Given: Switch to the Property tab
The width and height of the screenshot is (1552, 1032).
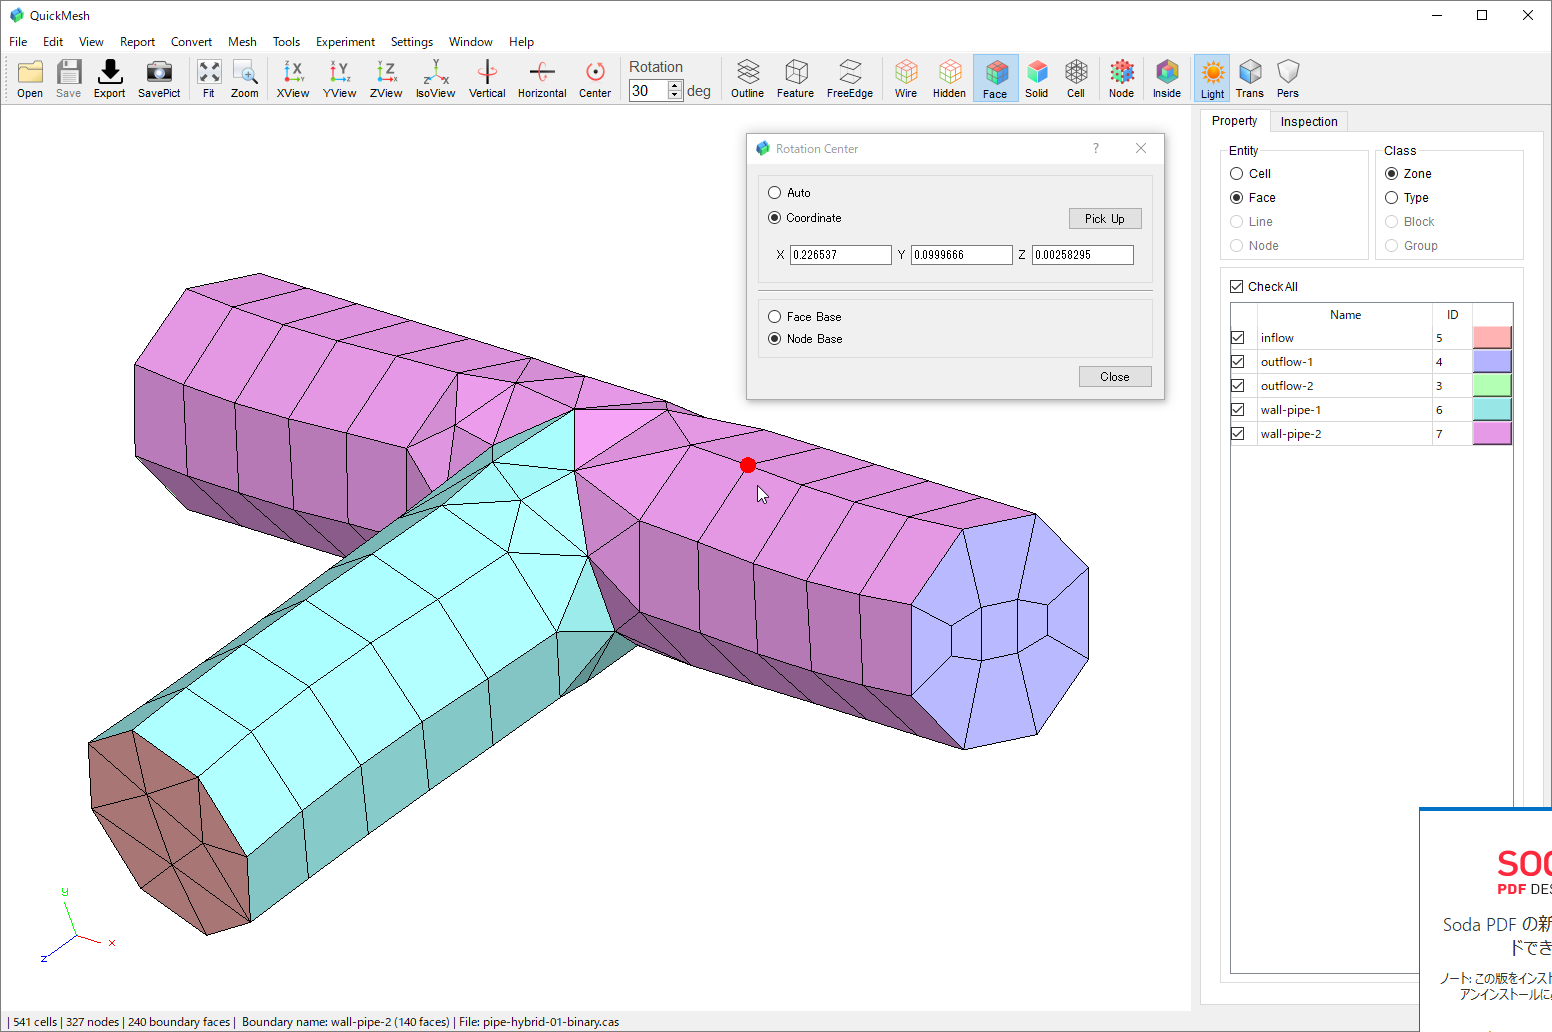Looking at the screenshot, I should point(1234,121).
